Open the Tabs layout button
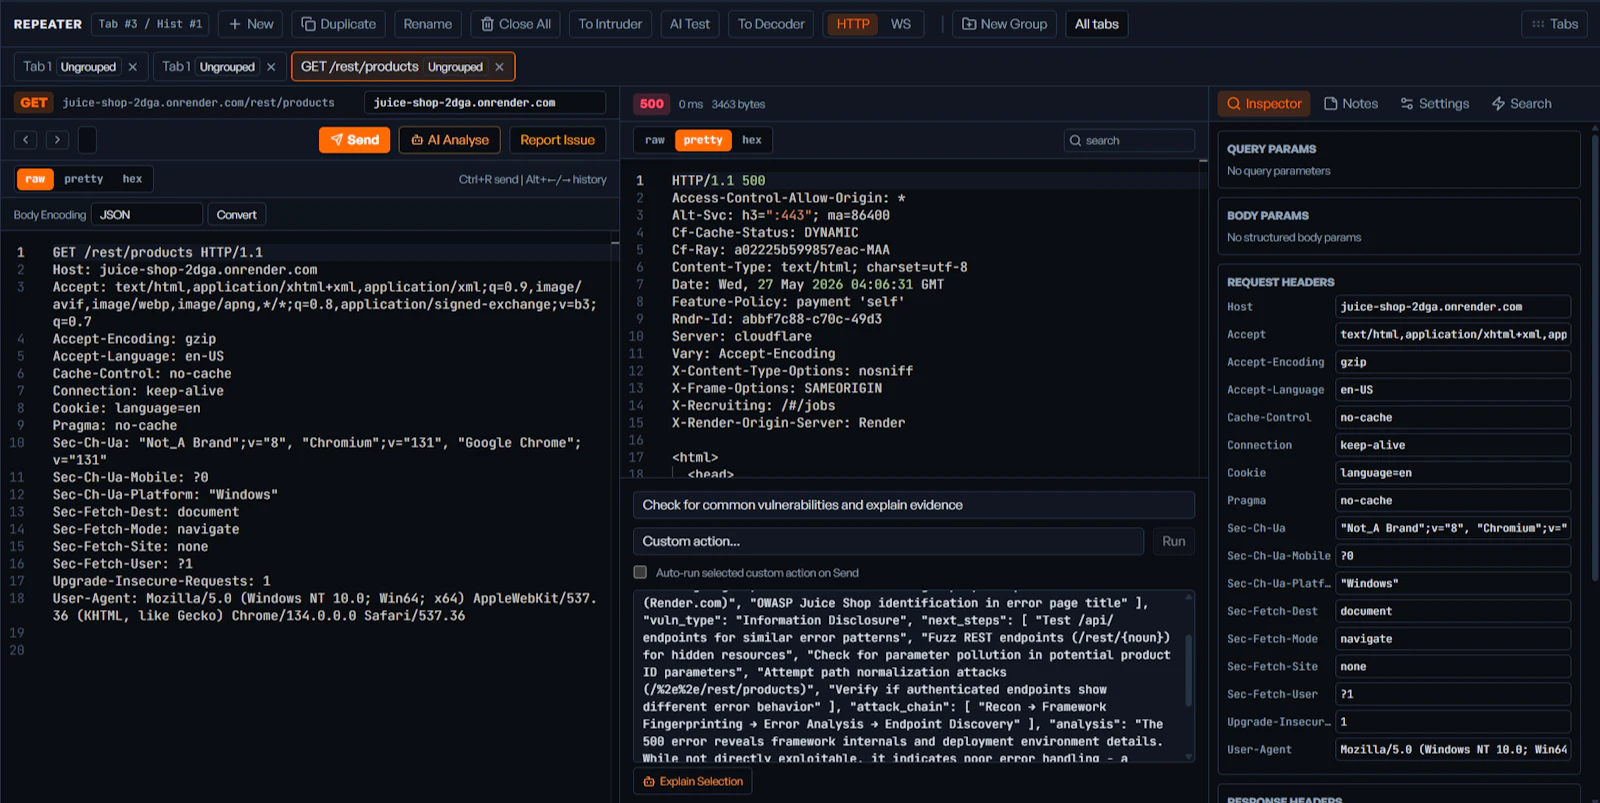1600x803 pixels. click(x=1555, y=24)
